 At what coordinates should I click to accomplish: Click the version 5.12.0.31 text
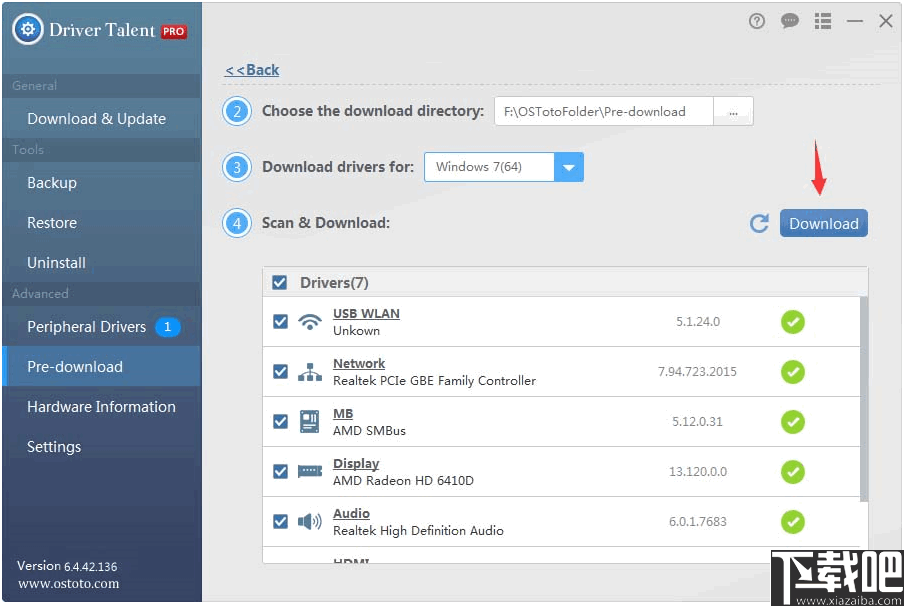point(697,422)
